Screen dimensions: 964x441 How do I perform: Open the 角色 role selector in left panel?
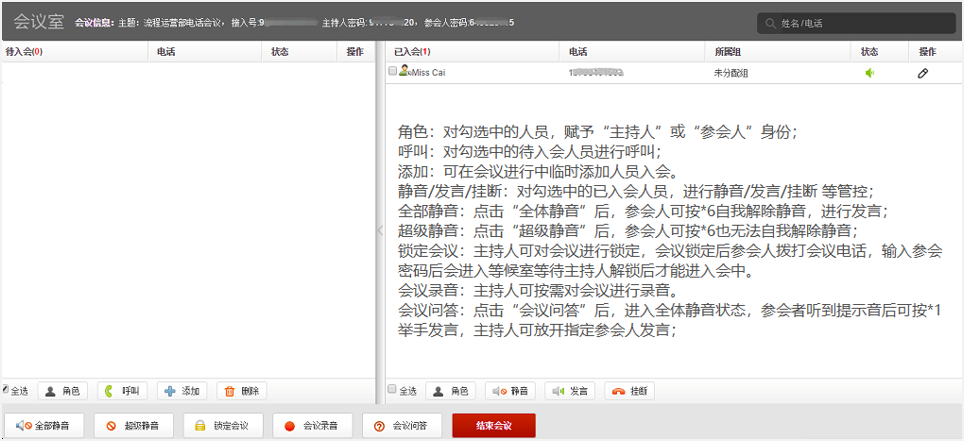pyautogui.click(x=62, y=391)
